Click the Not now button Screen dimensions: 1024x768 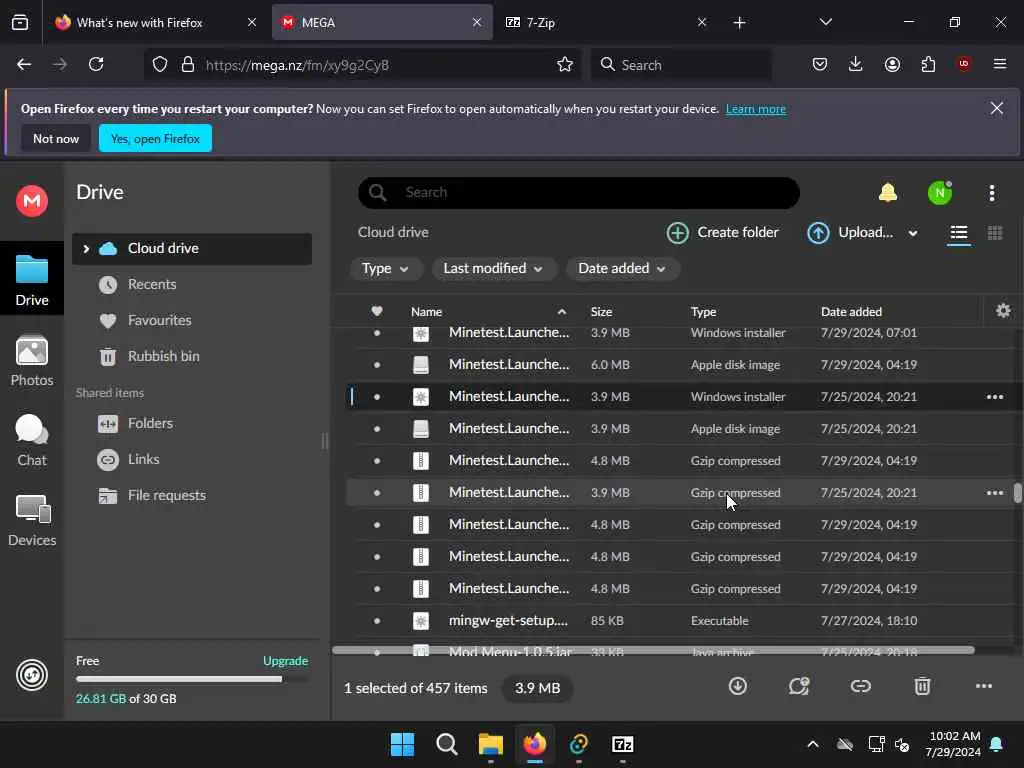(56, 138)
